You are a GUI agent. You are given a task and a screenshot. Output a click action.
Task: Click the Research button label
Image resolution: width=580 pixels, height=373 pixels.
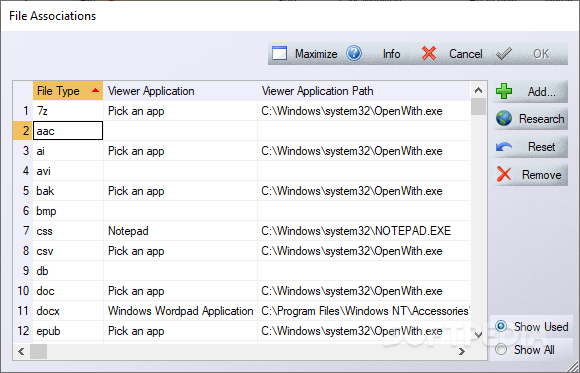click(x=542, y=119)
